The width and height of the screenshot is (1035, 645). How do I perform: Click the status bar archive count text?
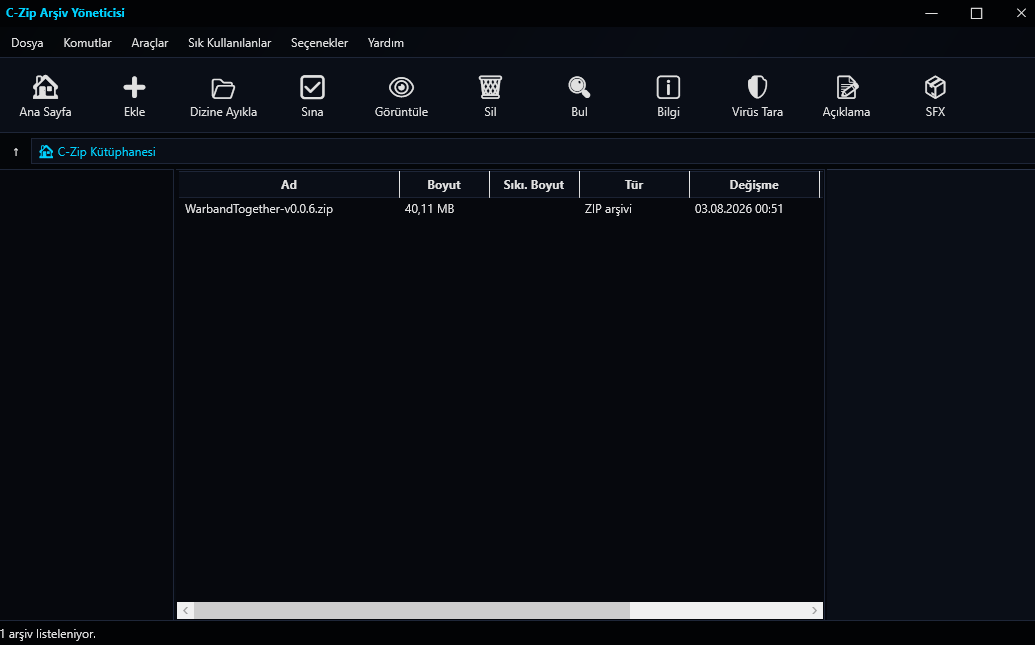tap(48, 634)
